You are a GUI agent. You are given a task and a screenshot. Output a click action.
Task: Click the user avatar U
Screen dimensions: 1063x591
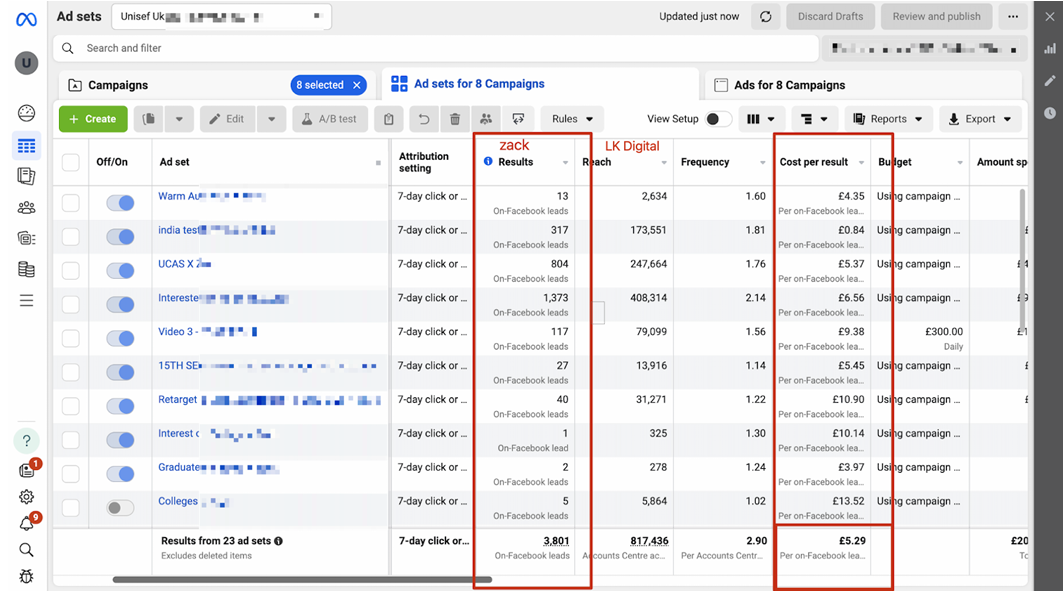(x=26, y=64)
